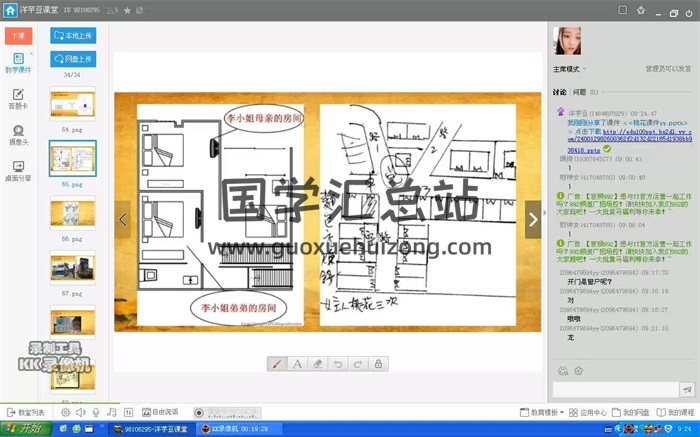This screenshot has width=700, height=437.
Task: Open the 桌面分享 desktop sharing panel
Action: (19, 170)
